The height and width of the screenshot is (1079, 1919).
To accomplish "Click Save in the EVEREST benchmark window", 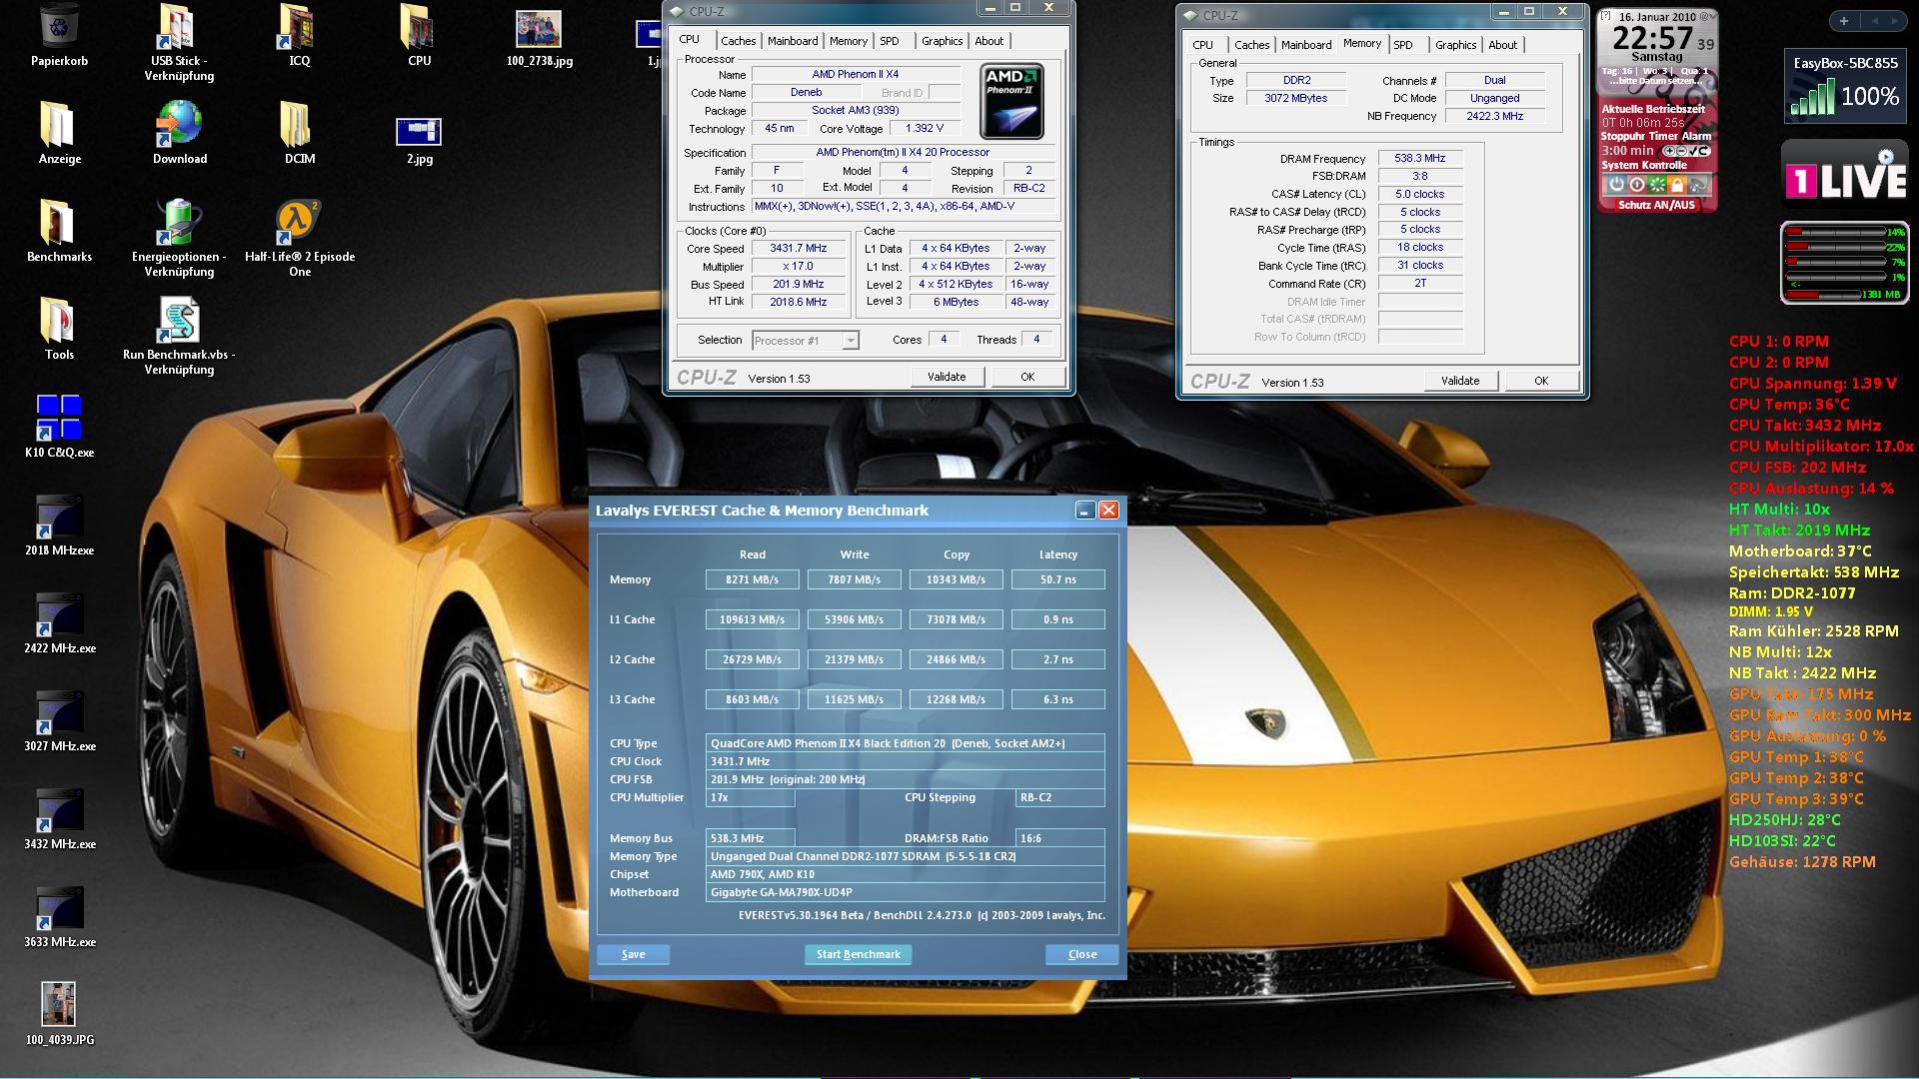I will 633,954.
